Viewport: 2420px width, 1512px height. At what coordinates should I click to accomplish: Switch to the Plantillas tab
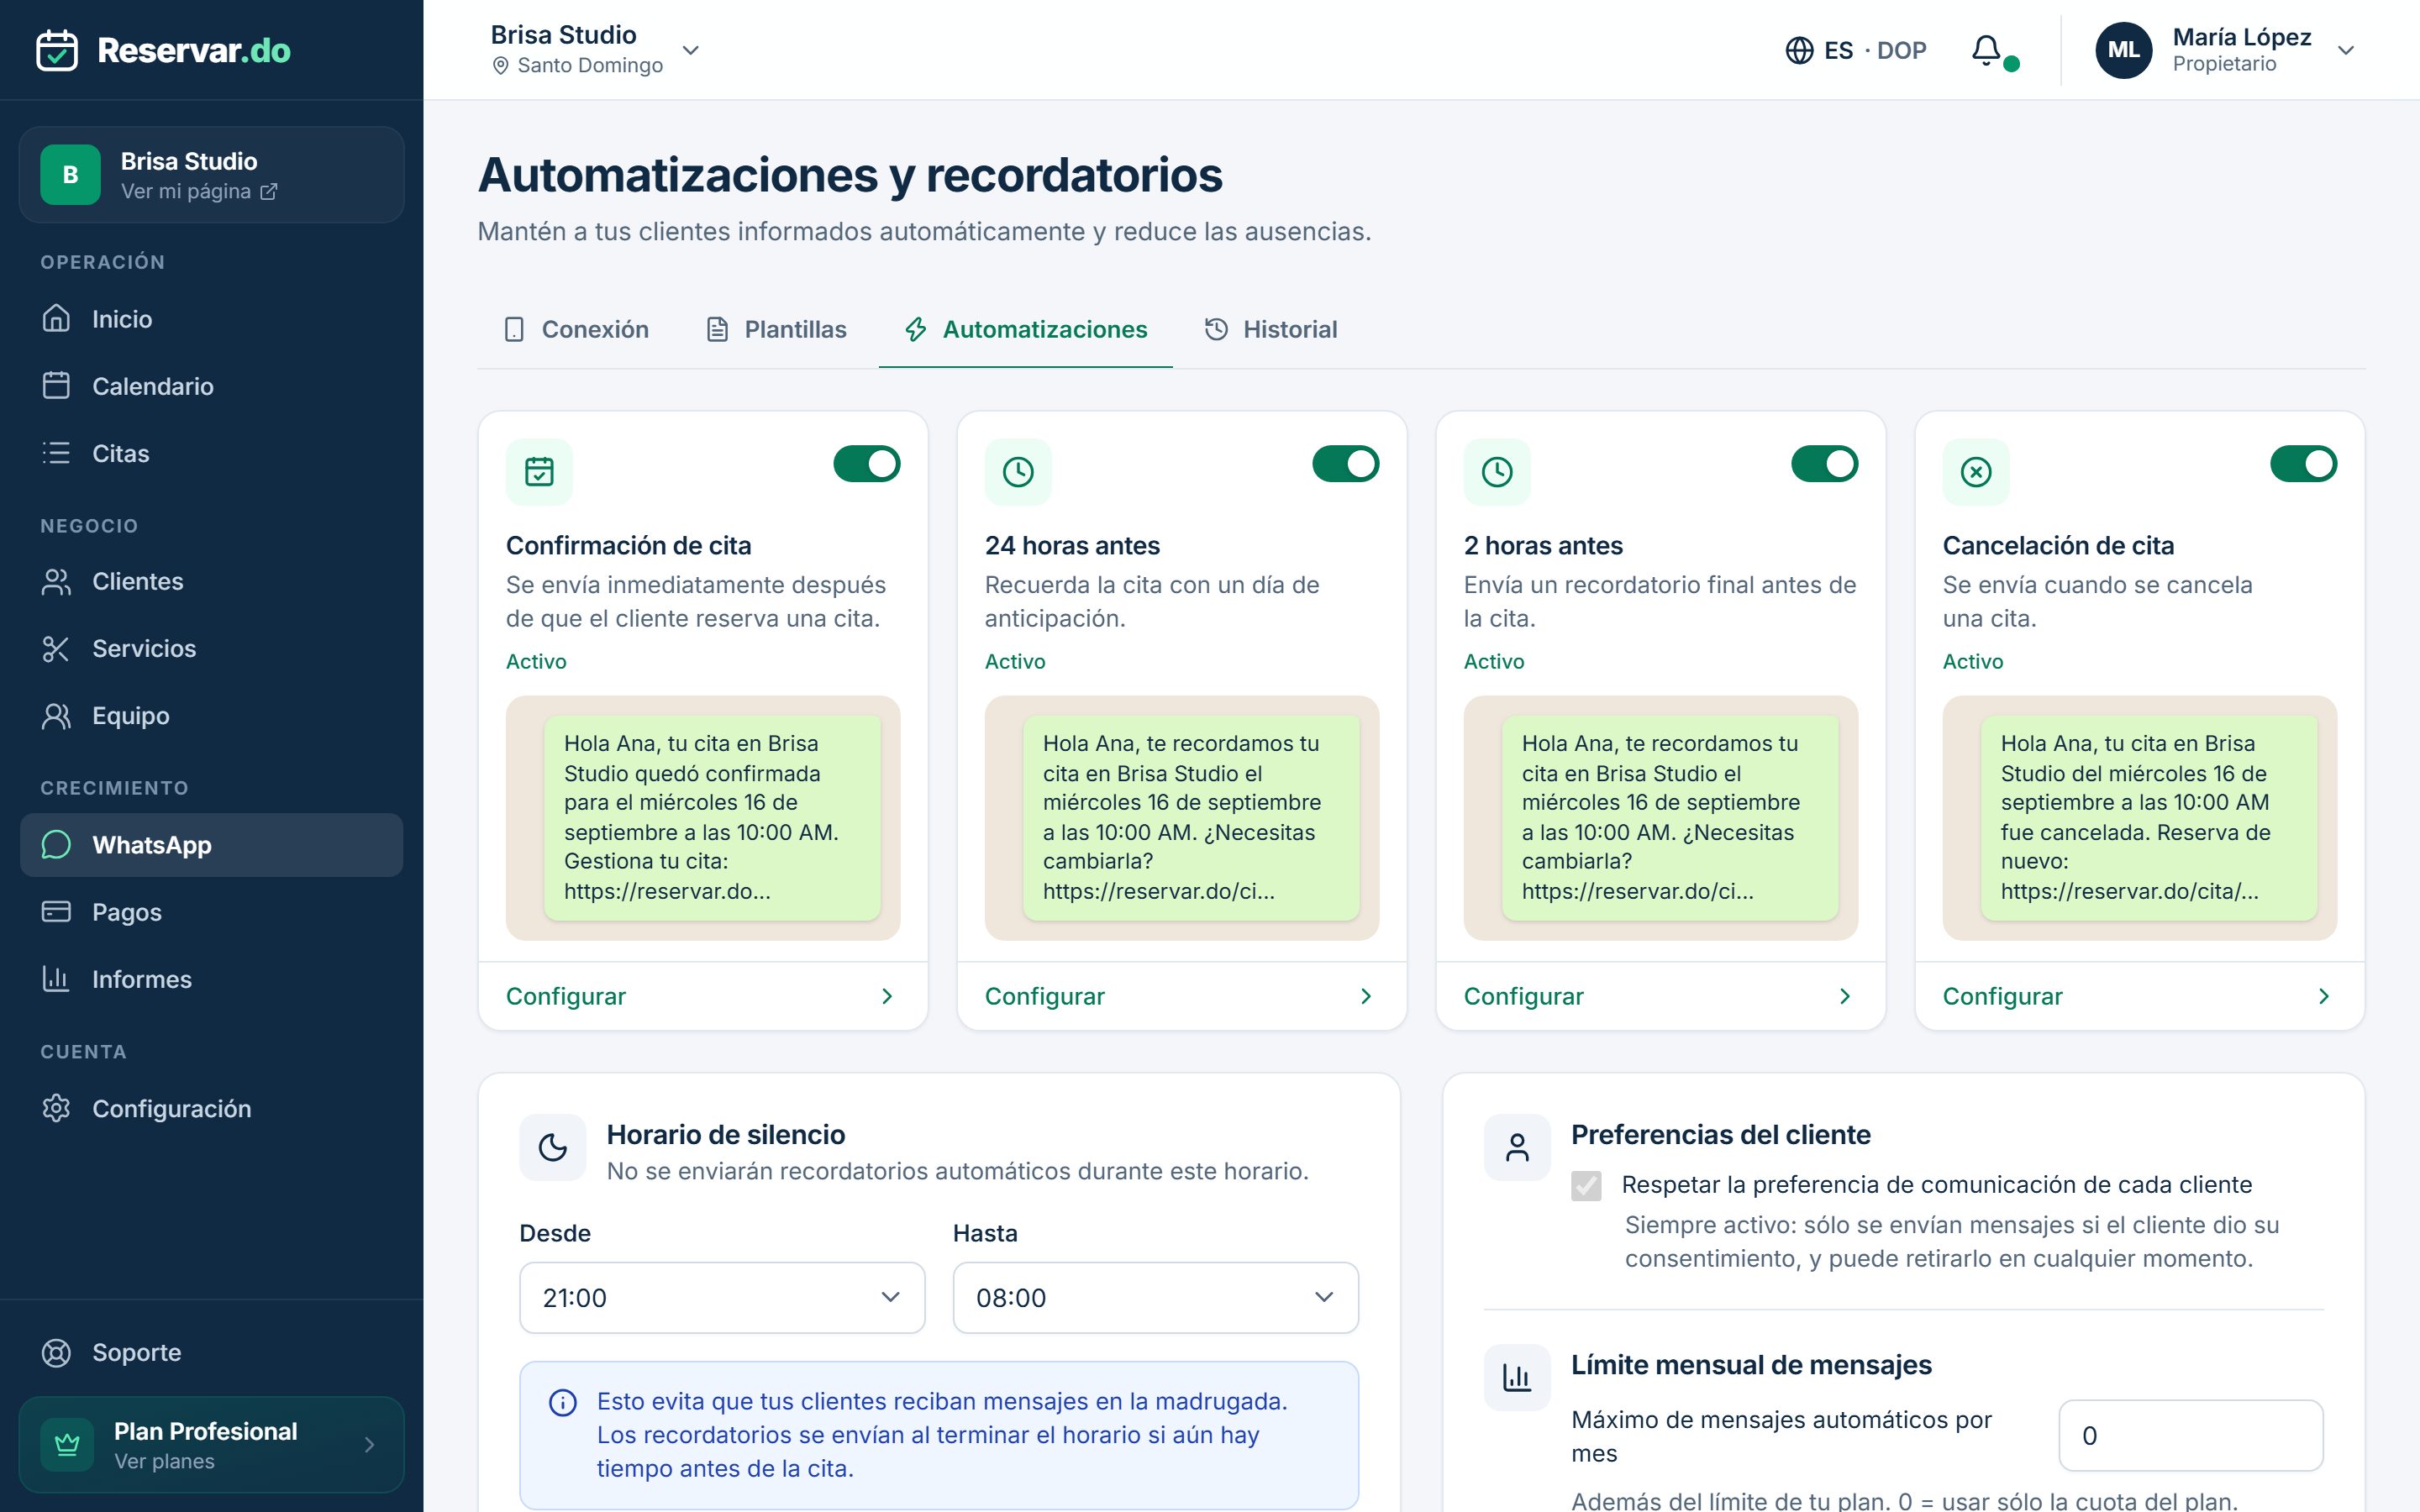[776, 329]
